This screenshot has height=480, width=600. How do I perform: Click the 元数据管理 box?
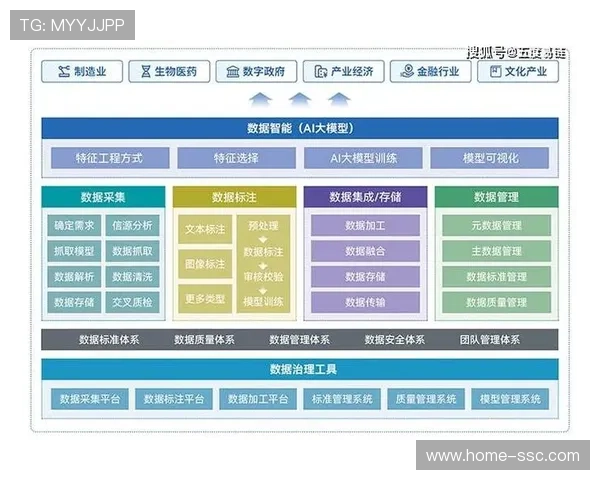click(497, 225)
